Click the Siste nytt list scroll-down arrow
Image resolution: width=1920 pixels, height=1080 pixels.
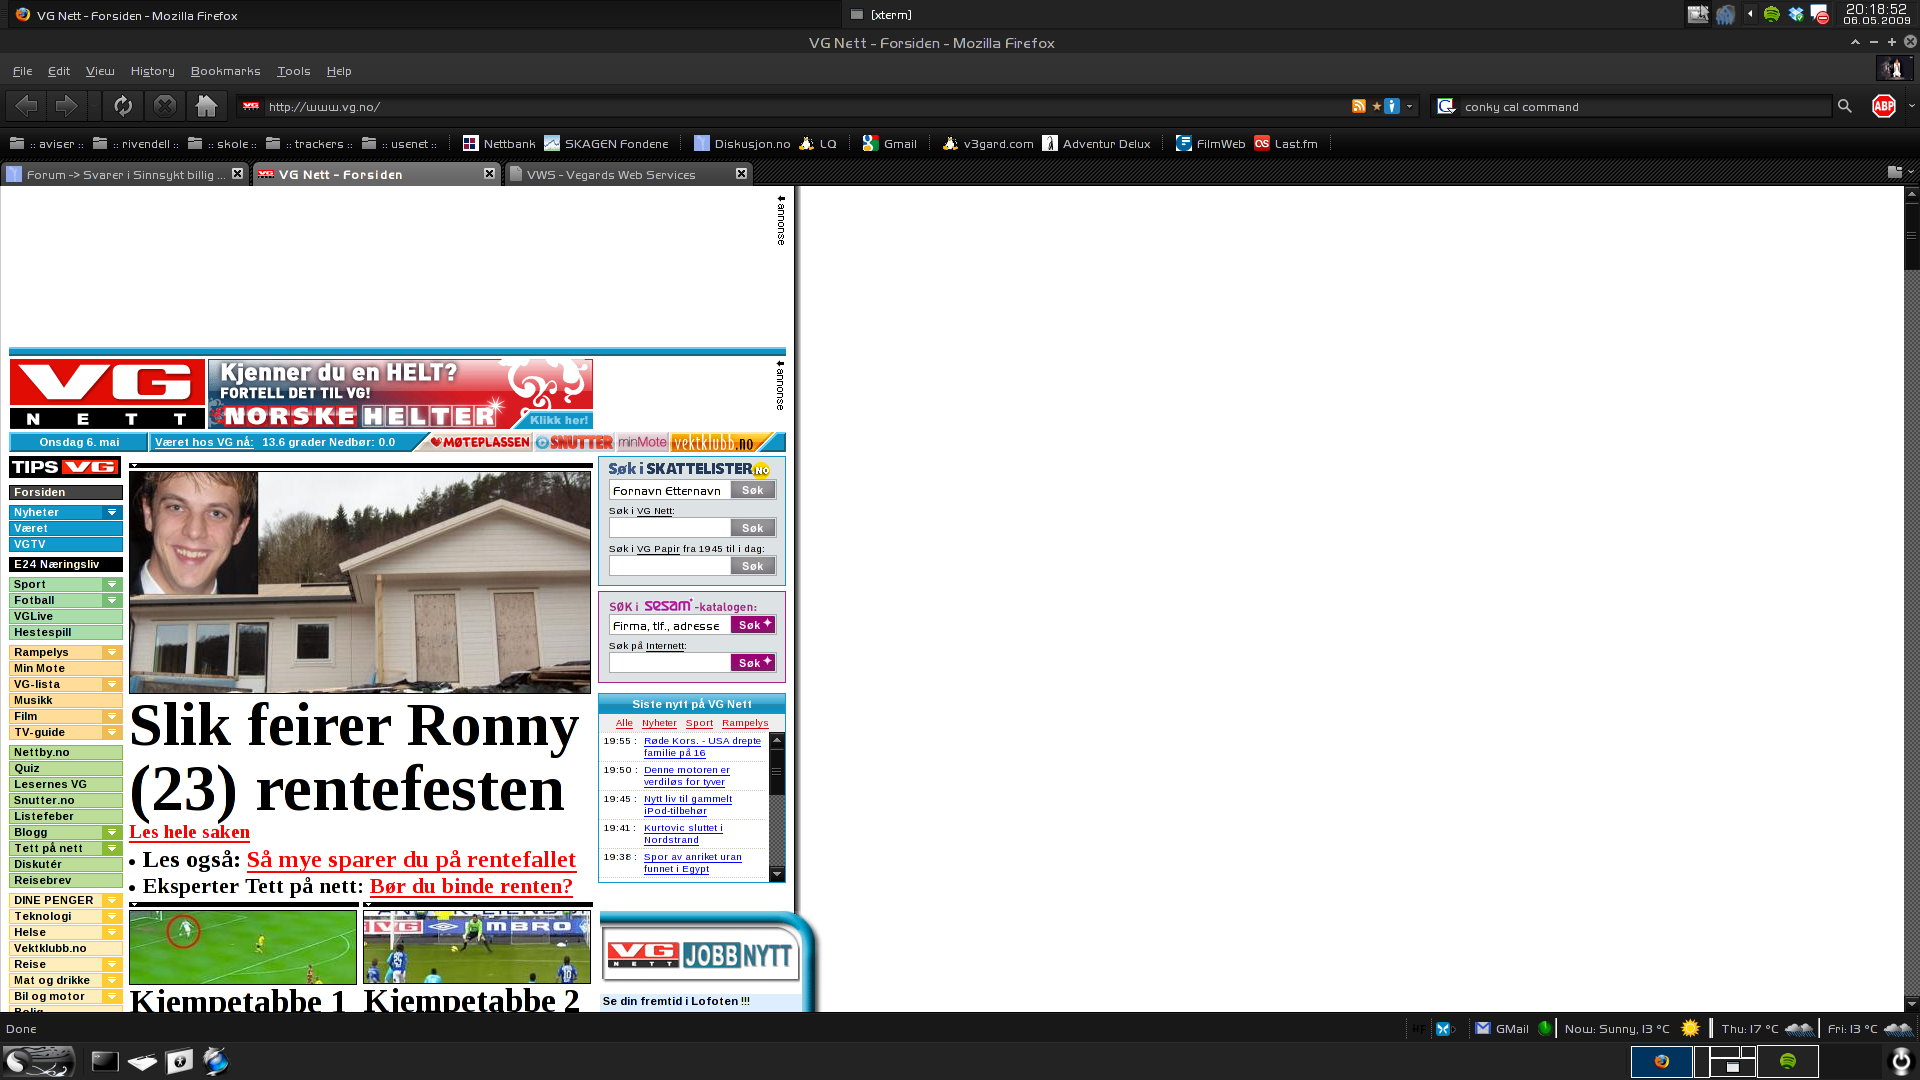coord(777,875)
